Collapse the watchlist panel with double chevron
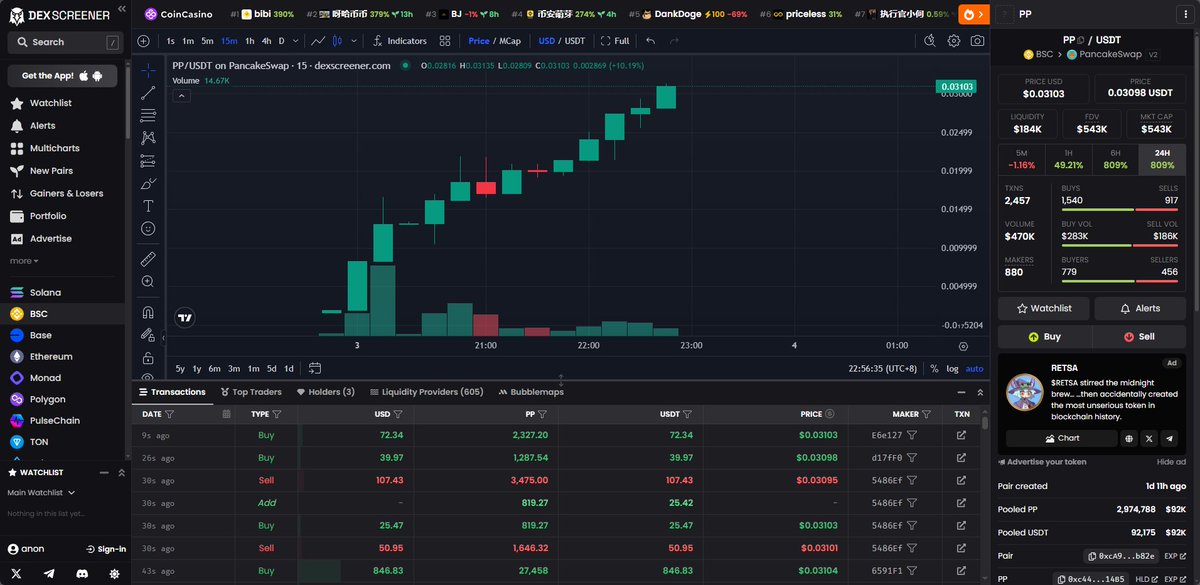Viewport: 1200px width, 585px height. coord(121,472)
